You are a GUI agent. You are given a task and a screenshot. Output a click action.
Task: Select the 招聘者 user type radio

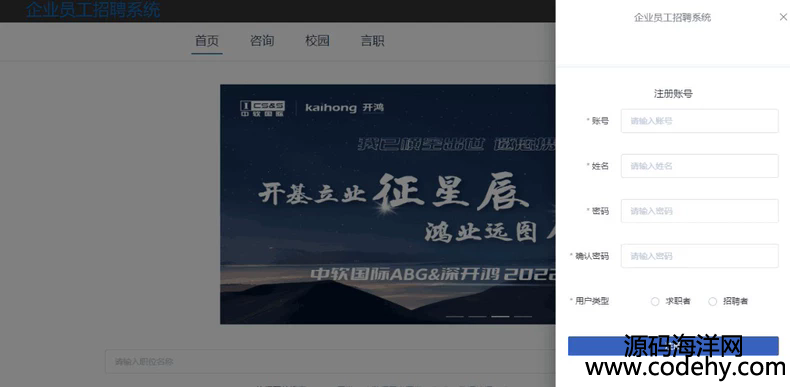[712, 301]
